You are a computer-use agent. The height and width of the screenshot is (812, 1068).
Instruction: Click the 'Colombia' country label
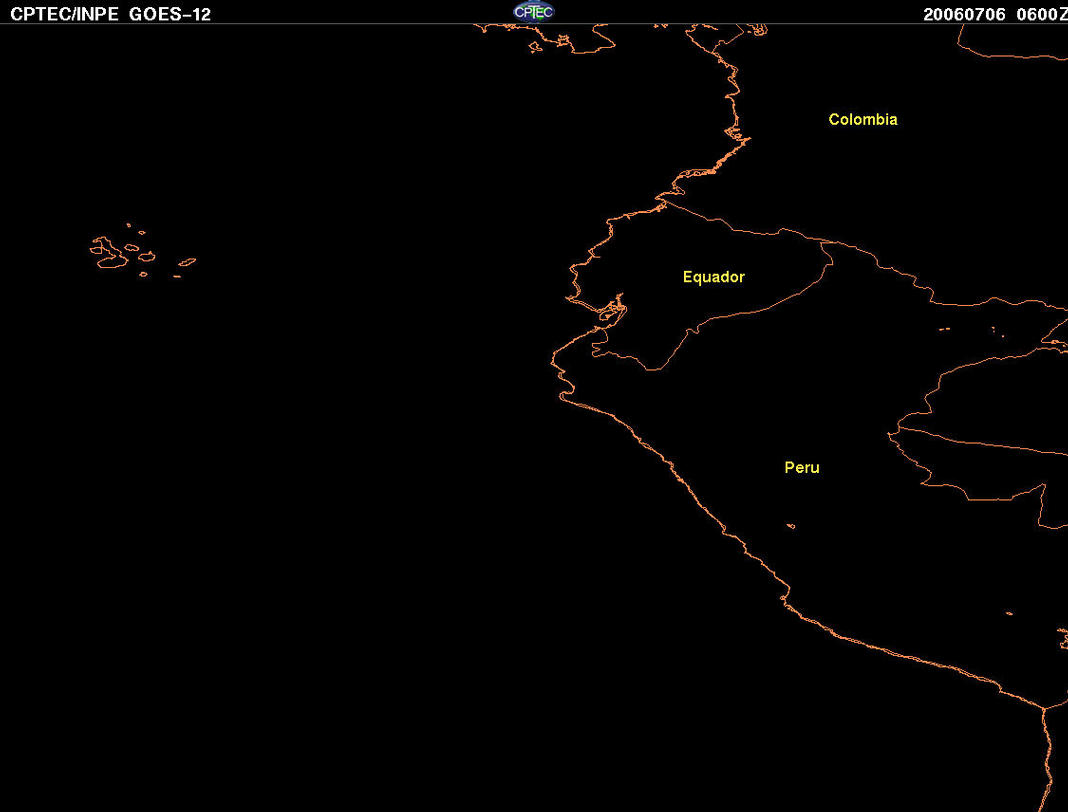coord(863,119)
